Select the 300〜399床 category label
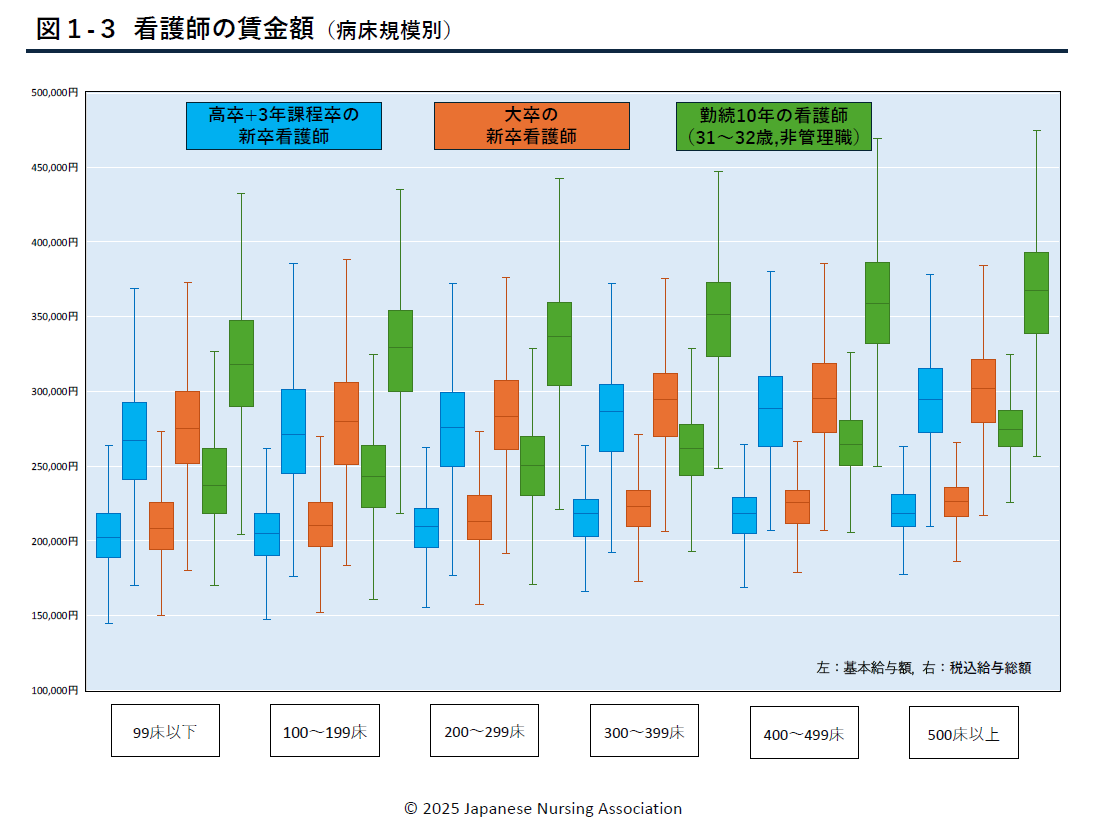 coord(644,731)
